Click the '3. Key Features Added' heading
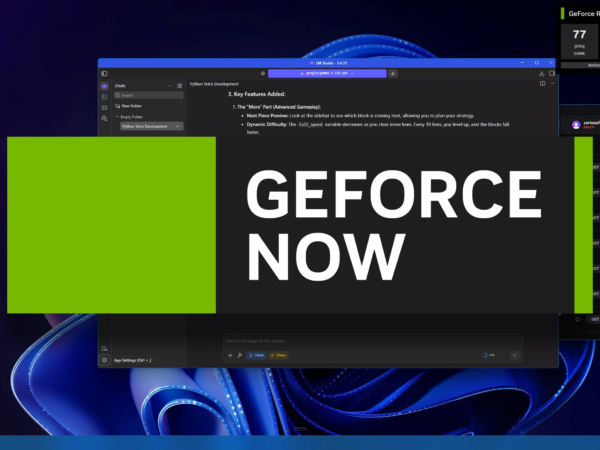 point(256,94)
